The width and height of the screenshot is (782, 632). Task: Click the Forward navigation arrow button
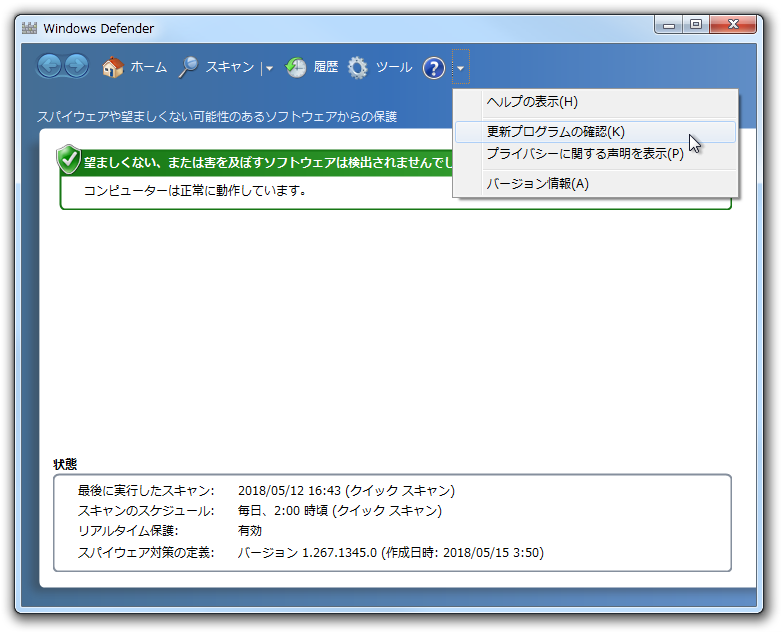click(x=77, y=67)
